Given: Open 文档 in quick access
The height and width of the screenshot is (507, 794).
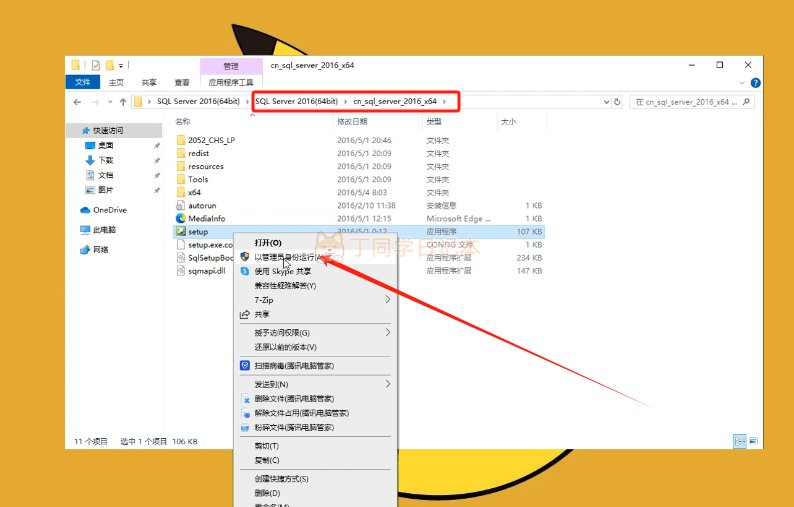Looking at the screenshot, I should pyautogui.click(x=105, y=175).
